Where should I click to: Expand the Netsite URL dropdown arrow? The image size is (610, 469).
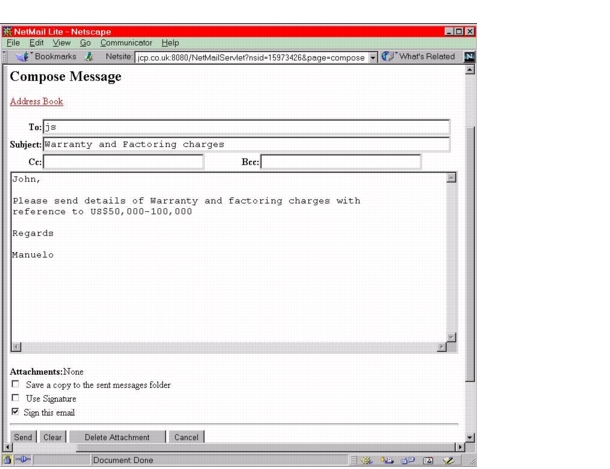tap(373, 58)
